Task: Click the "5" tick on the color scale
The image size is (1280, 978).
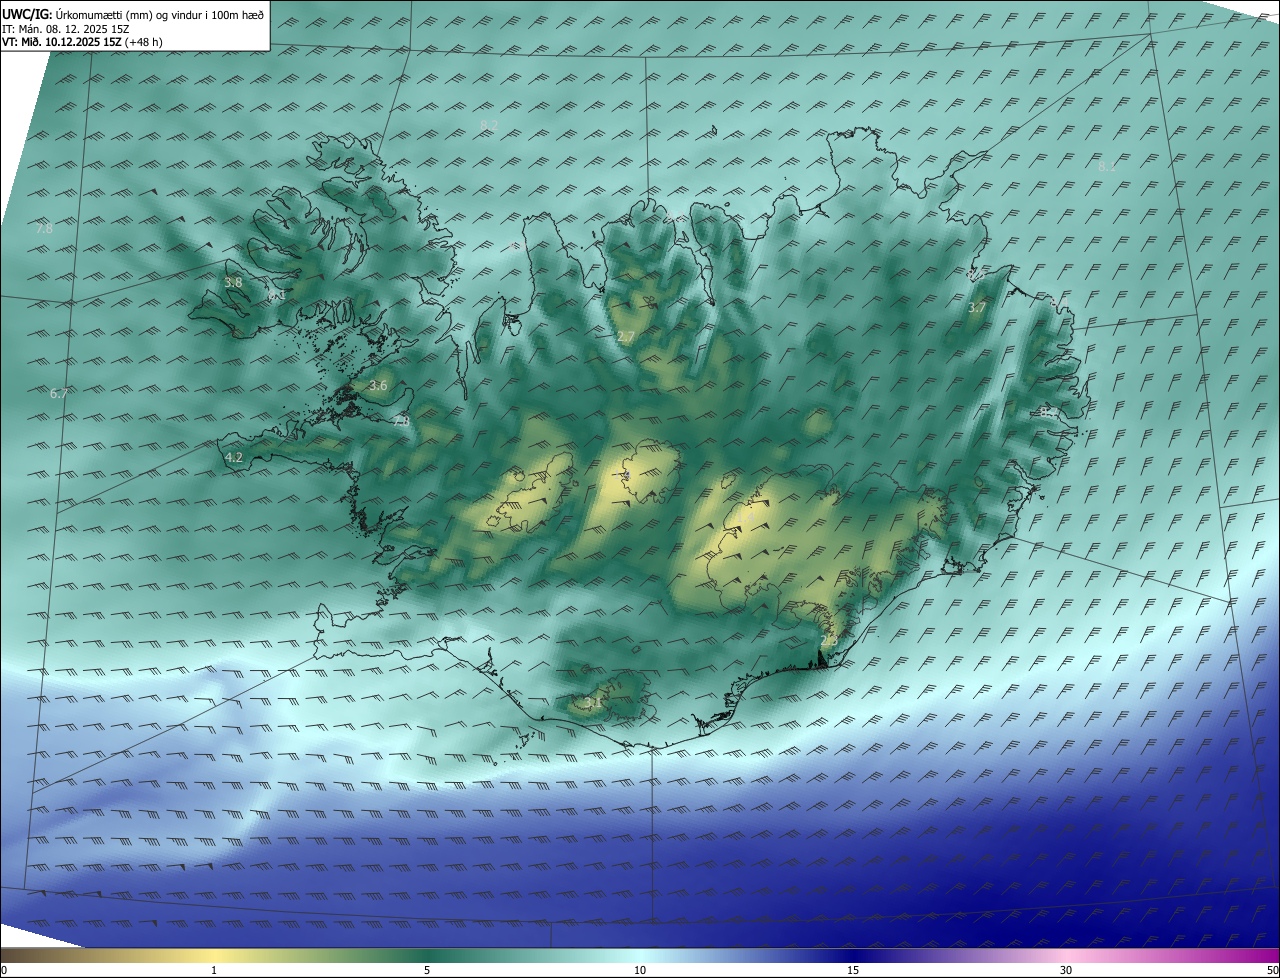Action: pyautogui.click(x=427, y=970)
